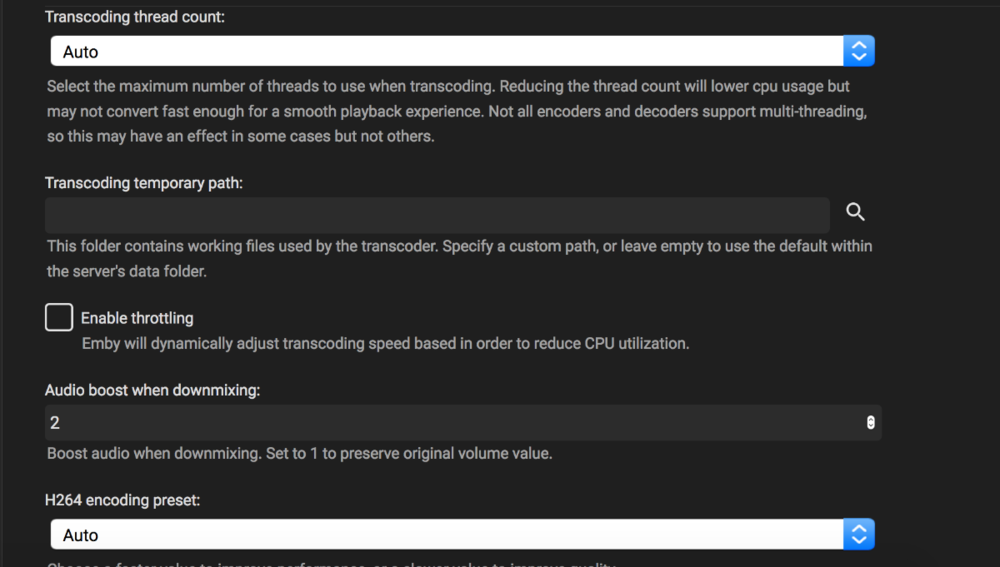
Task: Click into the Audio boost value field
Action: [450, 423]
